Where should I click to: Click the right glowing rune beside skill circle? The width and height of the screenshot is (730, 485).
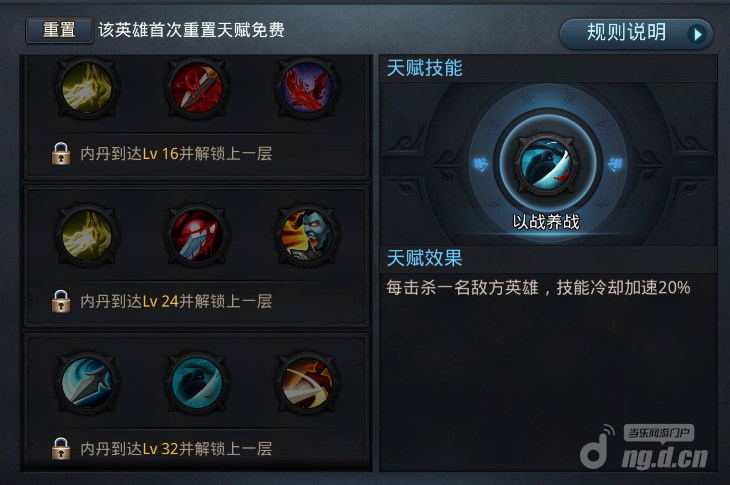pos(615,164)
